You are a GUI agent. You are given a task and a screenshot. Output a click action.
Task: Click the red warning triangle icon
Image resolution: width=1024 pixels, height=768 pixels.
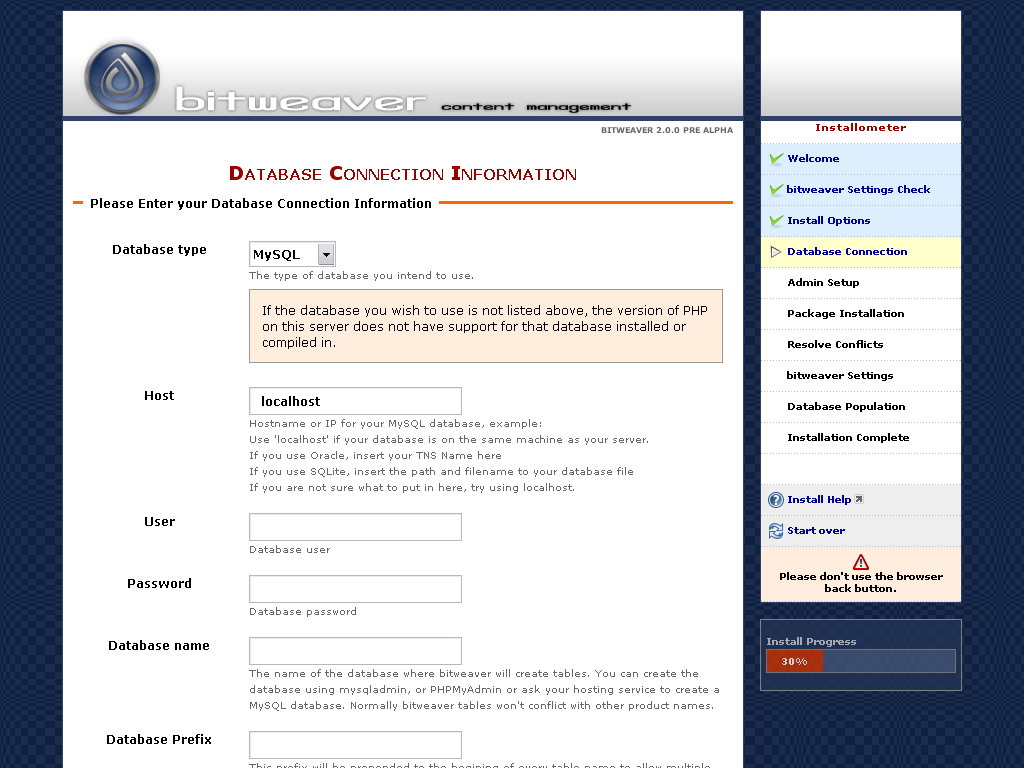pos(861,562)
